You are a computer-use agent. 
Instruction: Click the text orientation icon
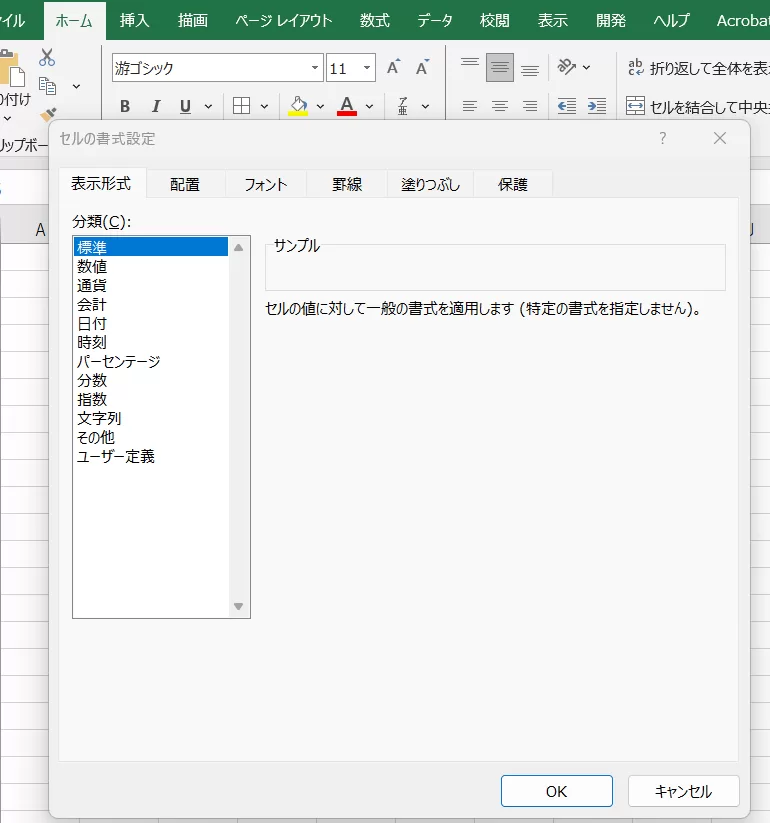coord(567,67)
